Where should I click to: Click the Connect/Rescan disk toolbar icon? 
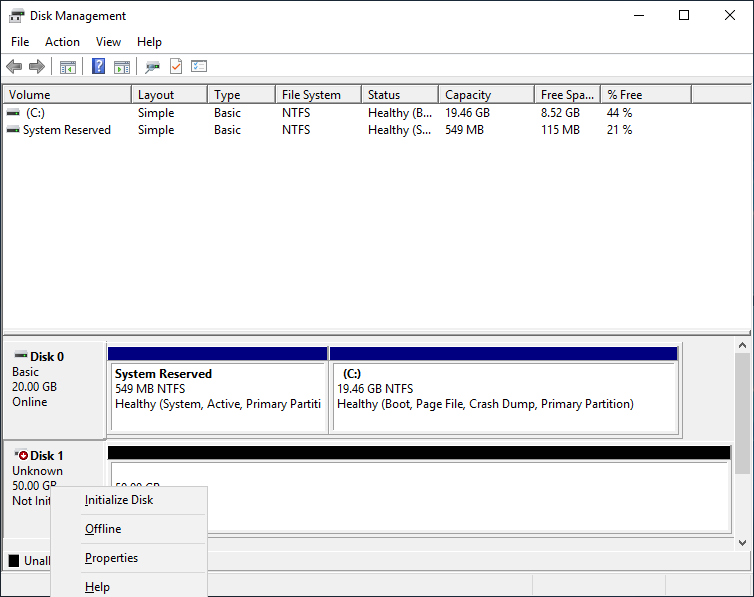click(152, 67)
